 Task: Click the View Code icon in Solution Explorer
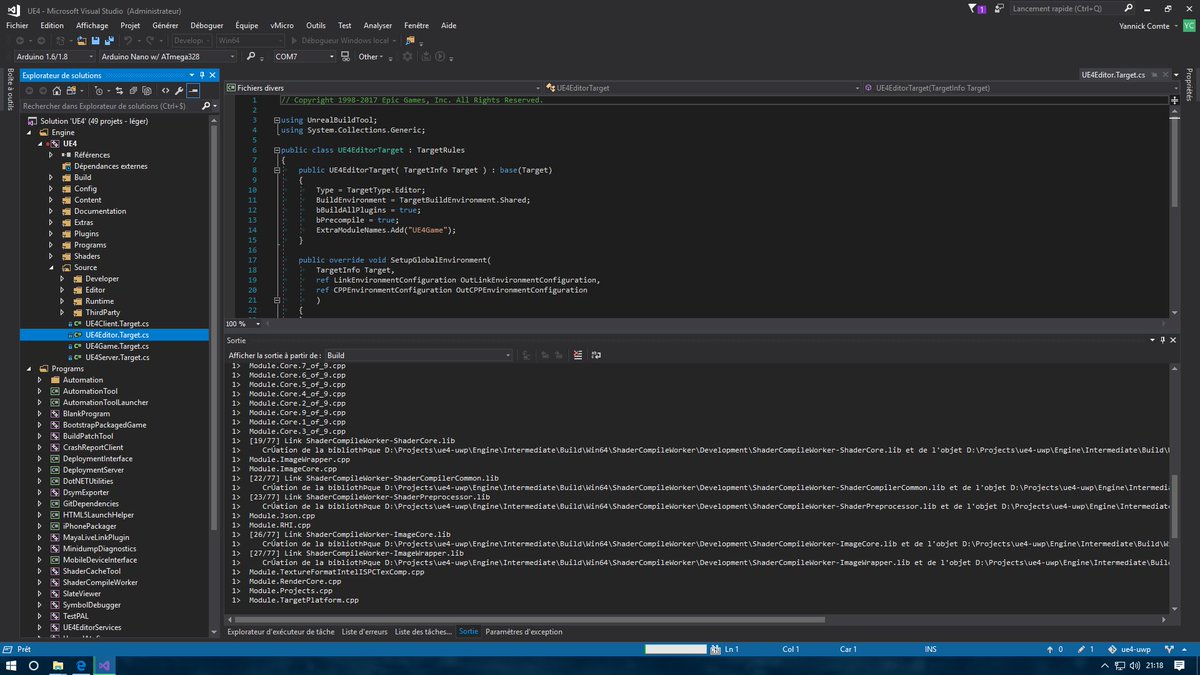pyautogui.click(x=165, y=91)
